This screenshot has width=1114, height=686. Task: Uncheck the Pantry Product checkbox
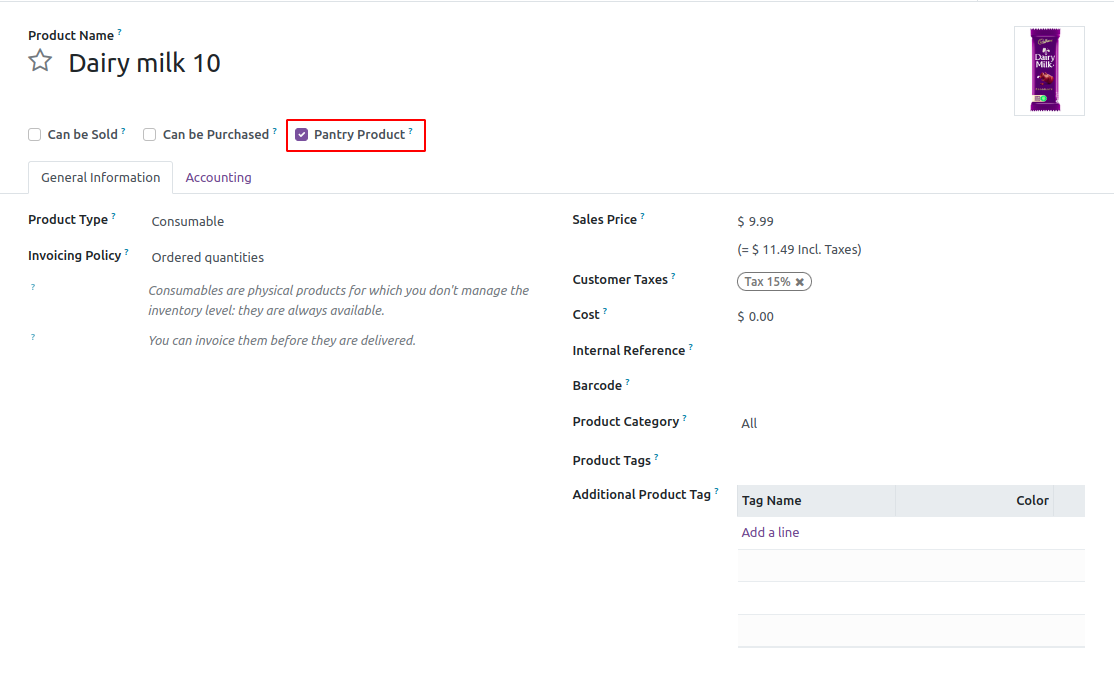tap(302, 135)
